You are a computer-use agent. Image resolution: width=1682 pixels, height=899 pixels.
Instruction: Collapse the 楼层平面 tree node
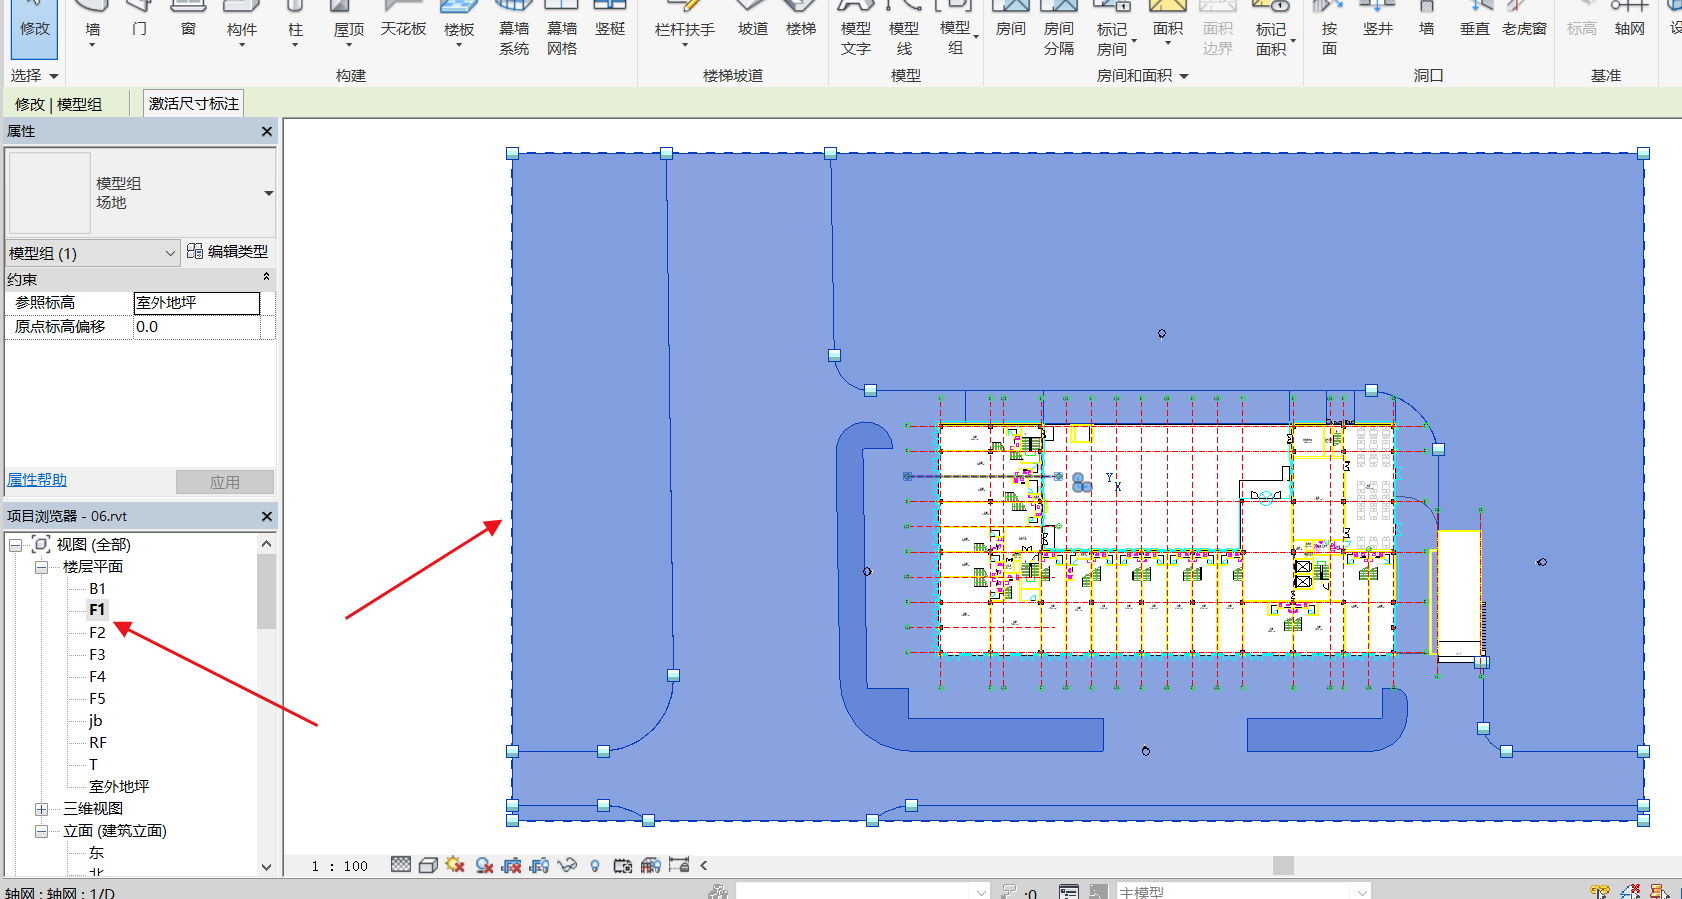[x=41, y=567]
